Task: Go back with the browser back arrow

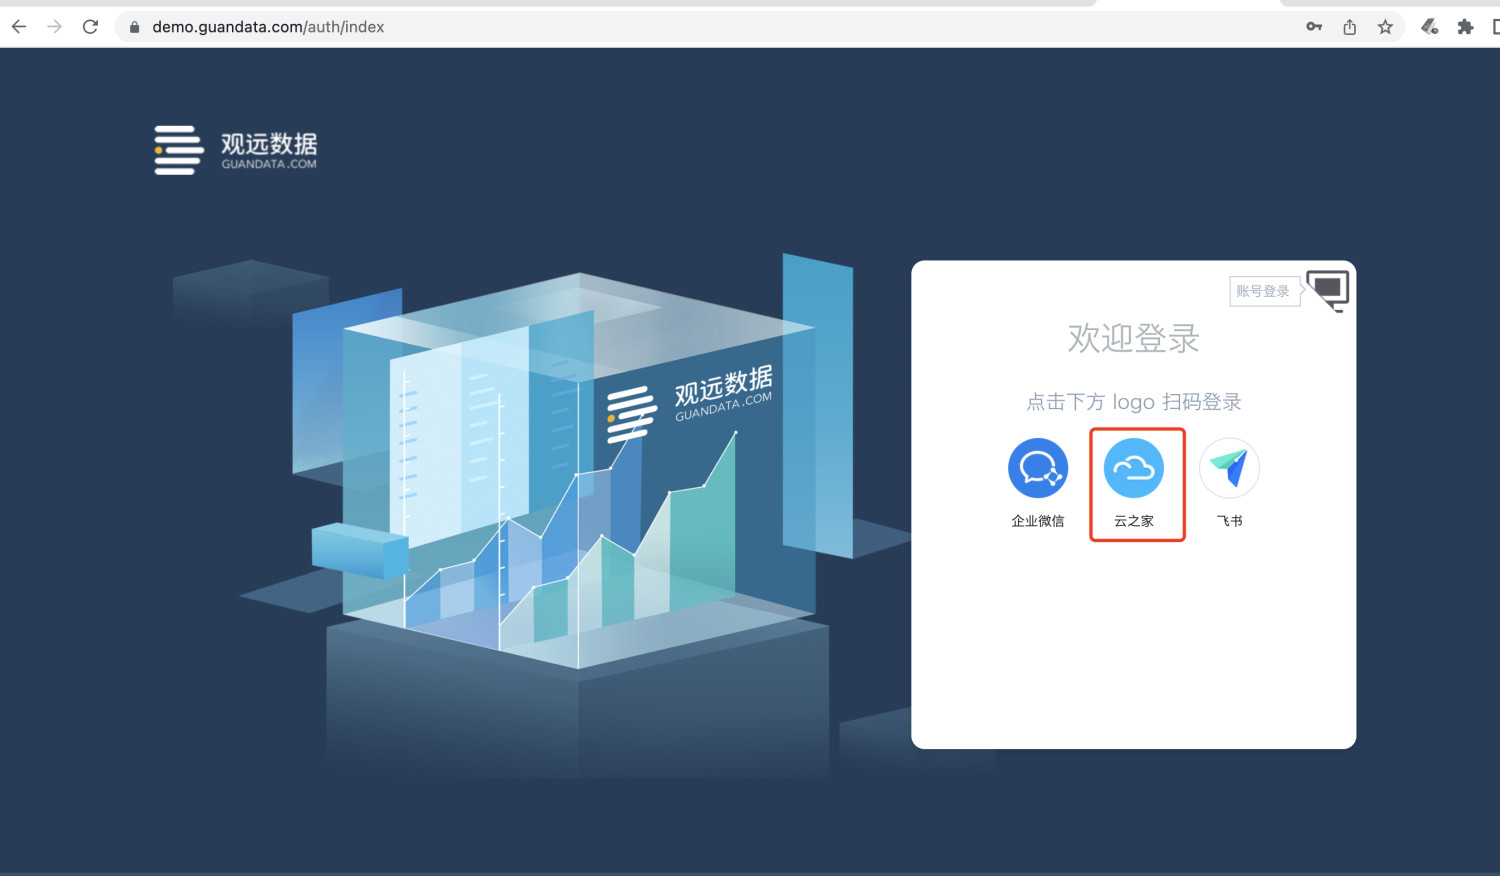Action: 19,27
